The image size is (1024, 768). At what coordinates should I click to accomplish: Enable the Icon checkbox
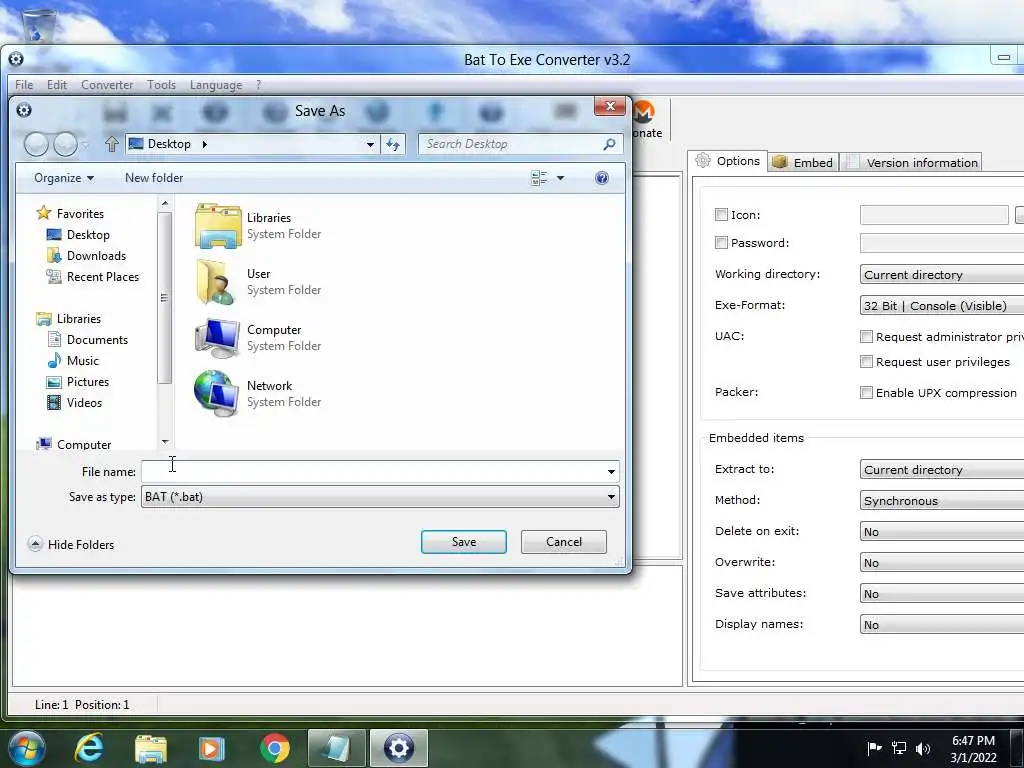[722, 215]
